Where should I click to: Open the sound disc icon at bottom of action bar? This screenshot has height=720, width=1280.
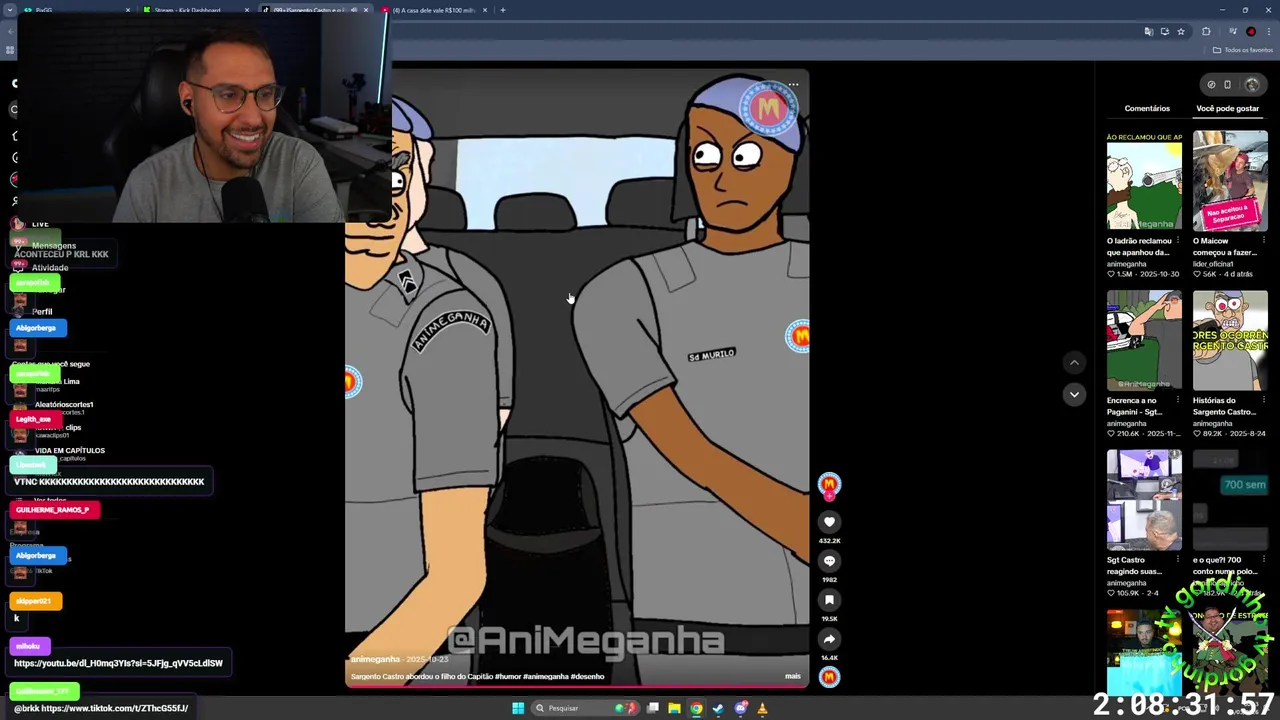click(x=829, y=677)
